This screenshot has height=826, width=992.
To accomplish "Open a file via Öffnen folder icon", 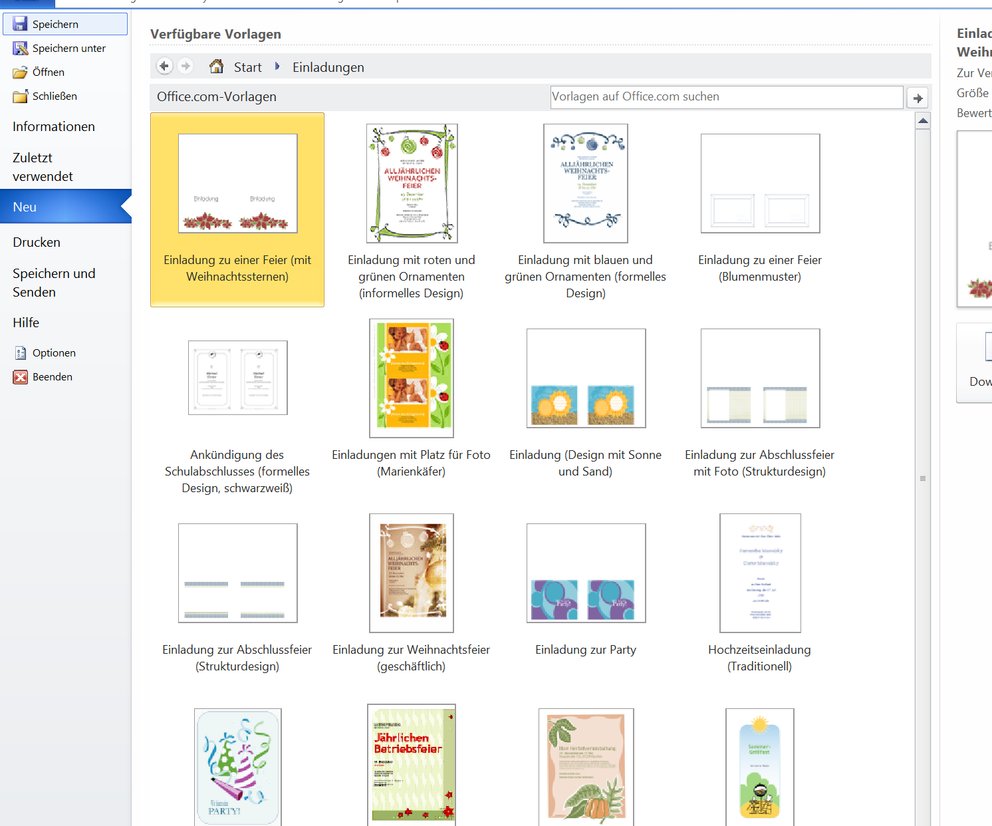I will pyautogui.click(x=20, y=72).
